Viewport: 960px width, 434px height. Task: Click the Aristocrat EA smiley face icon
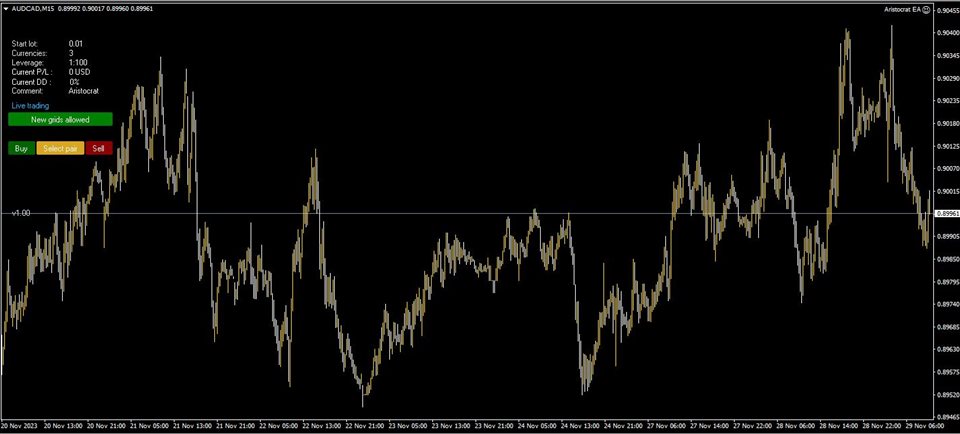point(926,9)
